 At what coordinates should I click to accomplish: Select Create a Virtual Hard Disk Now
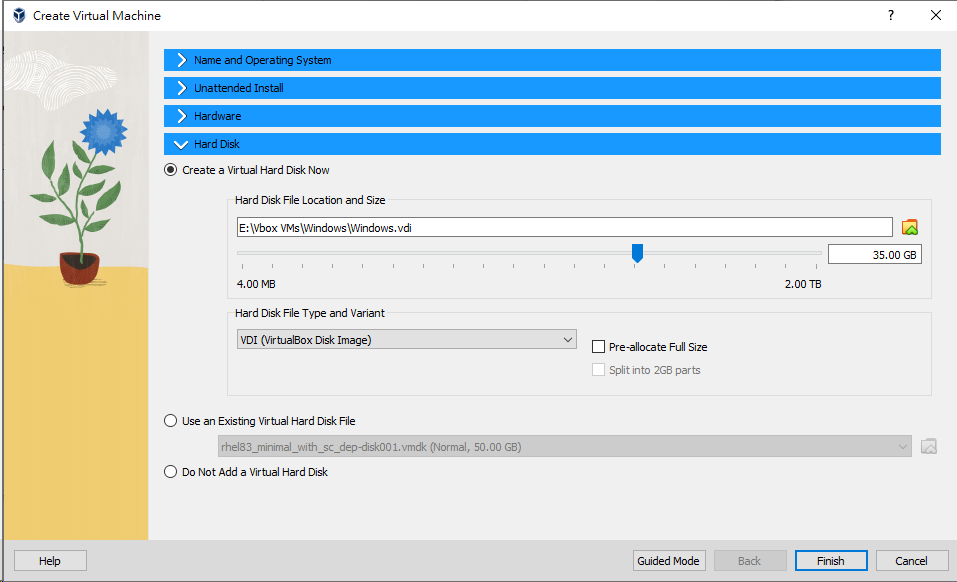[171, 170]
